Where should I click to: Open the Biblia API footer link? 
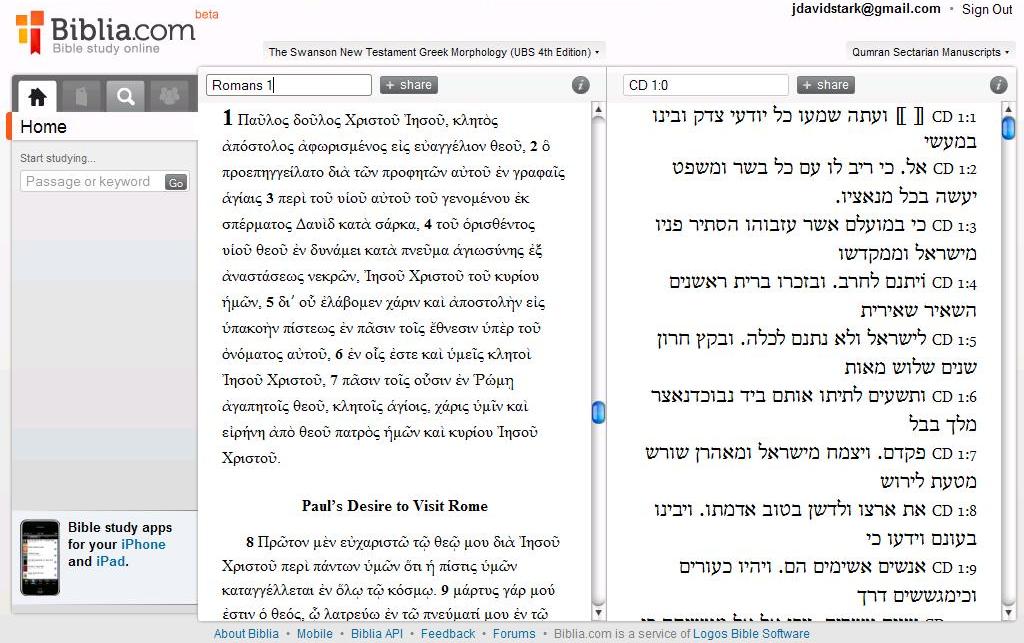point(377,634)
